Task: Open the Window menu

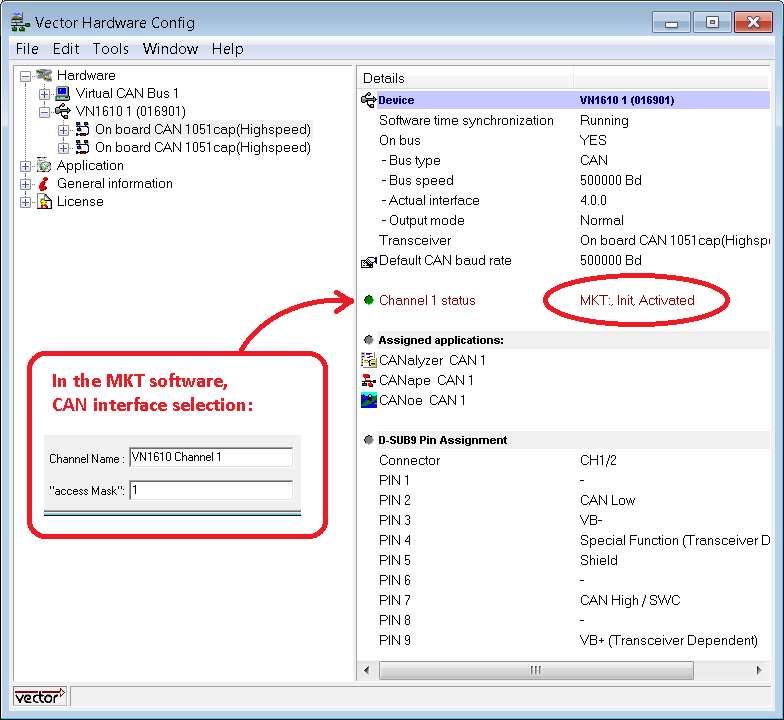Action: point(170,49)
